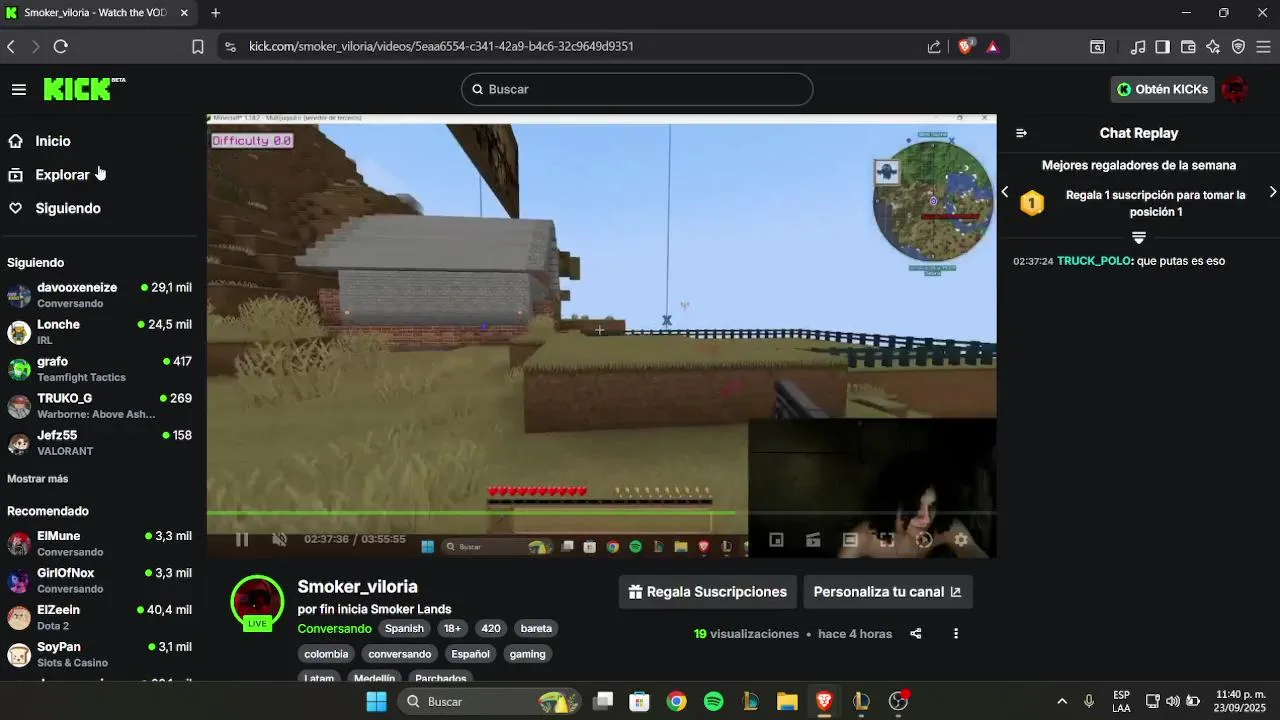Open Spotify from the Windows taskbar

click(713, 701)
